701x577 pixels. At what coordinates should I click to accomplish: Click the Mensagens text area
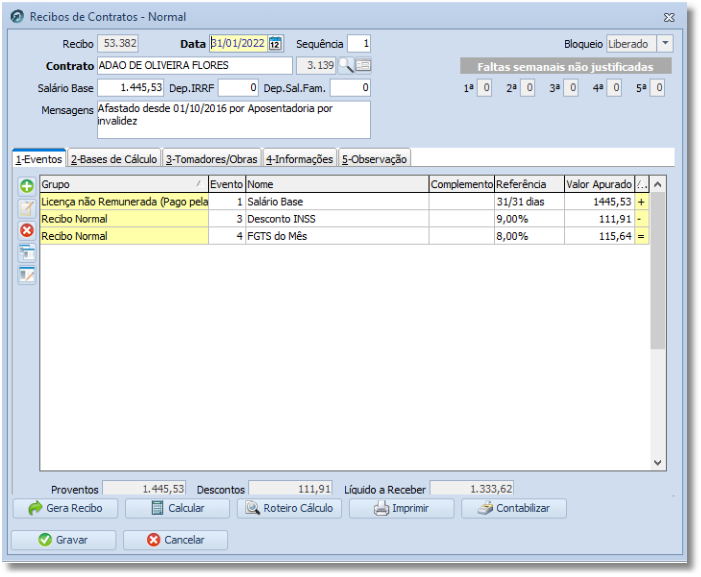point(234,120)
